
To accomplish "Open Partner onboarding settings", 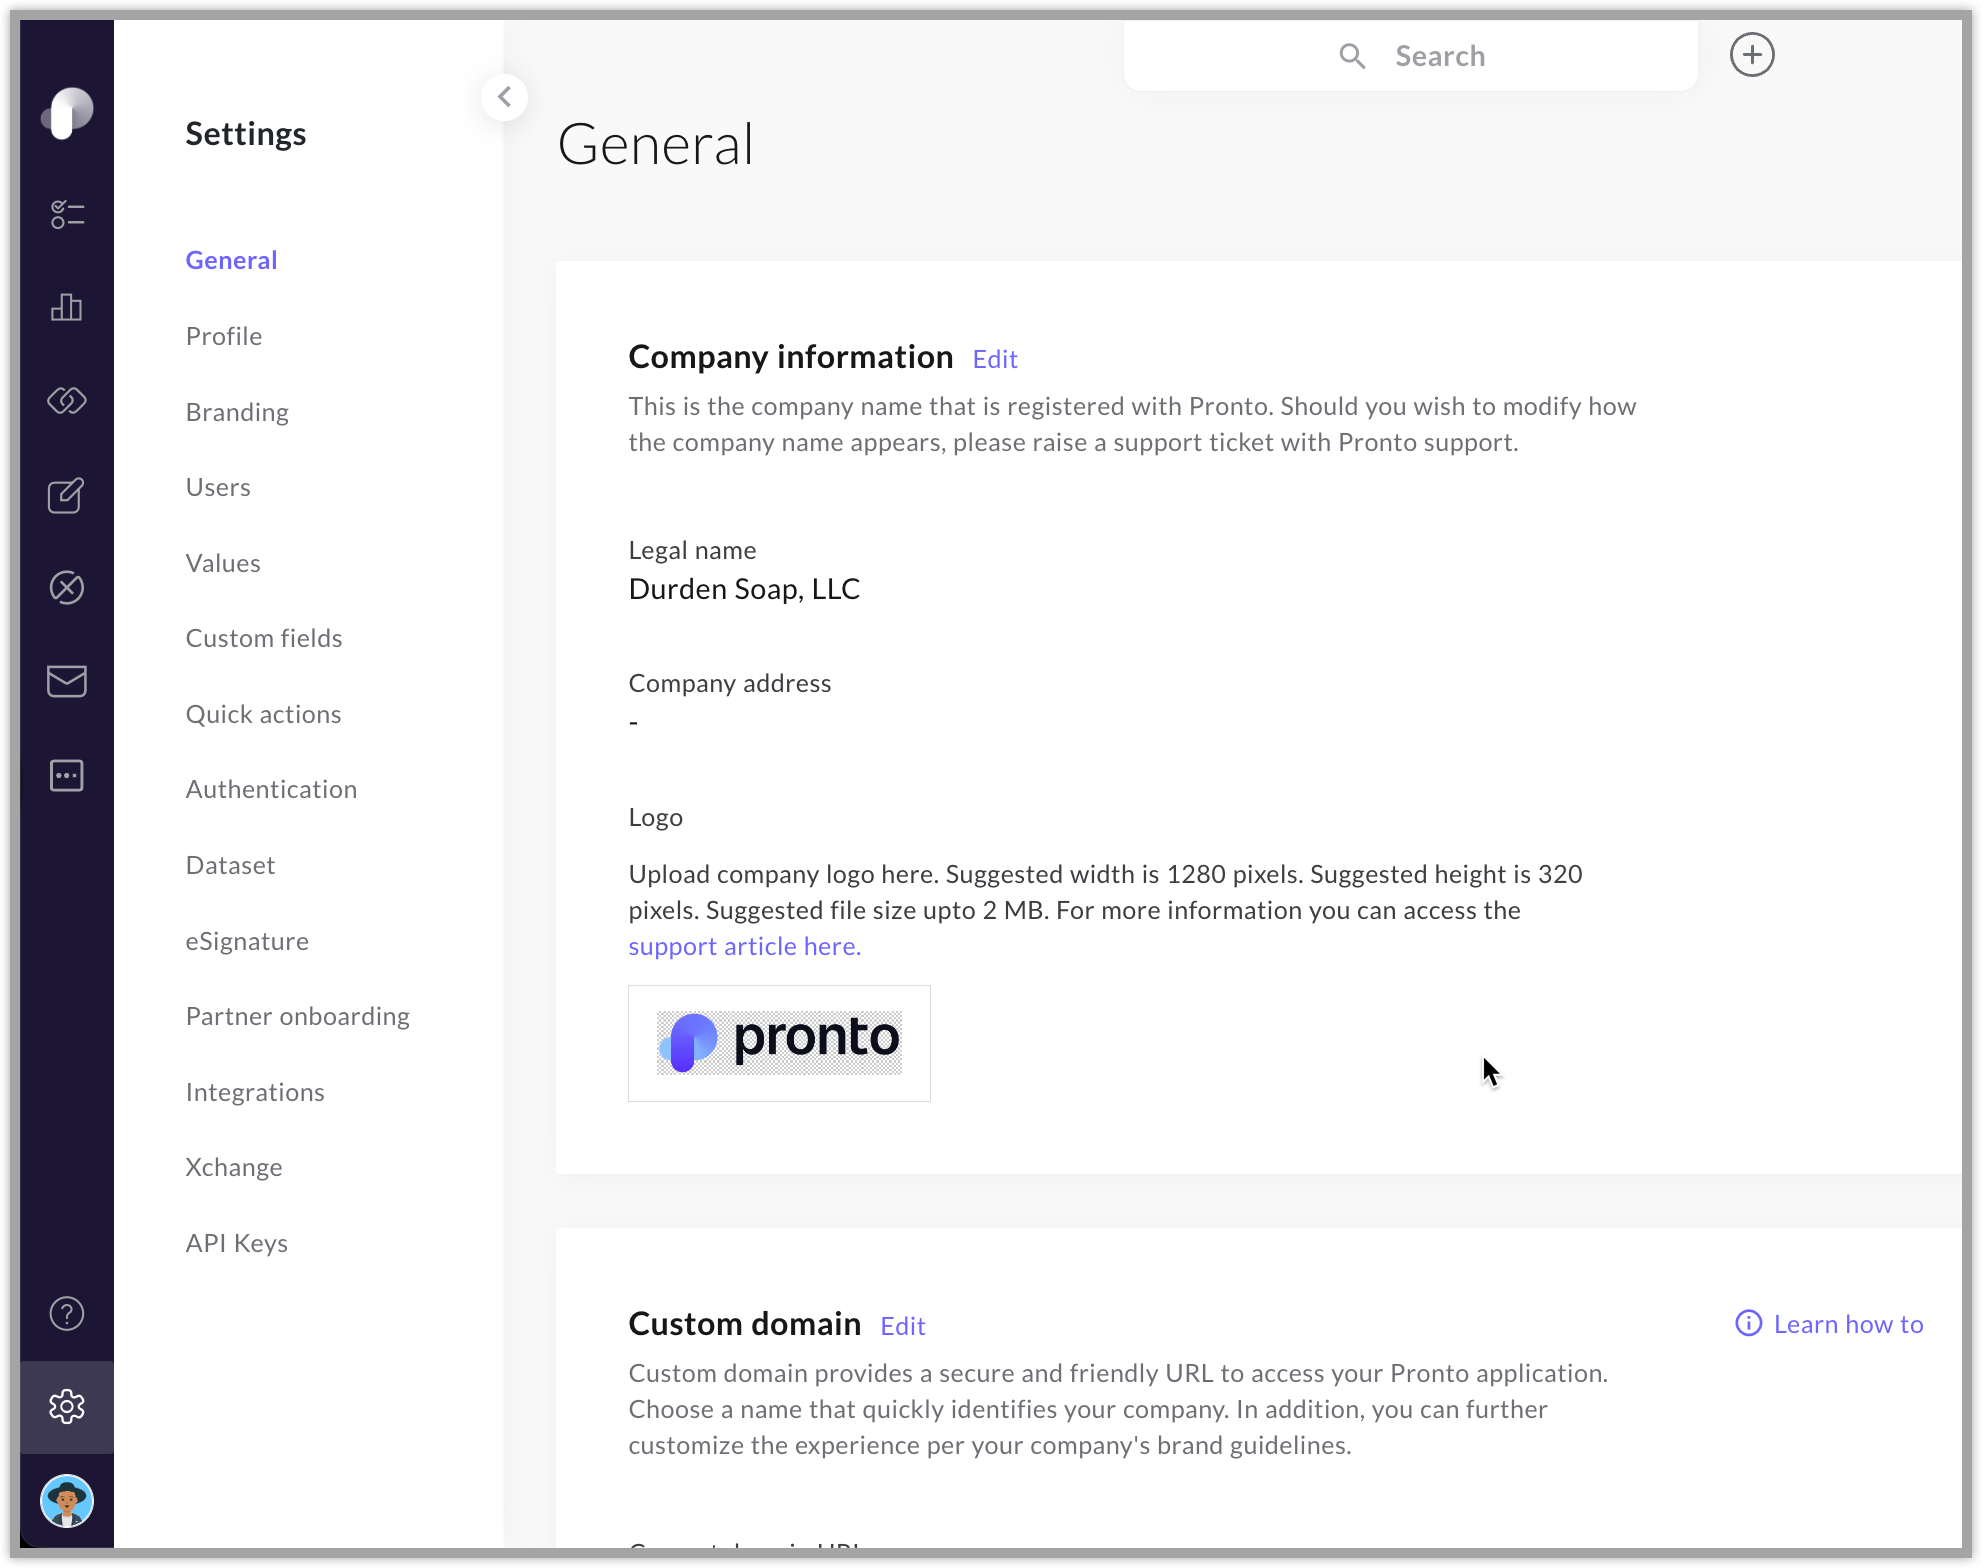I will 298,1016.
